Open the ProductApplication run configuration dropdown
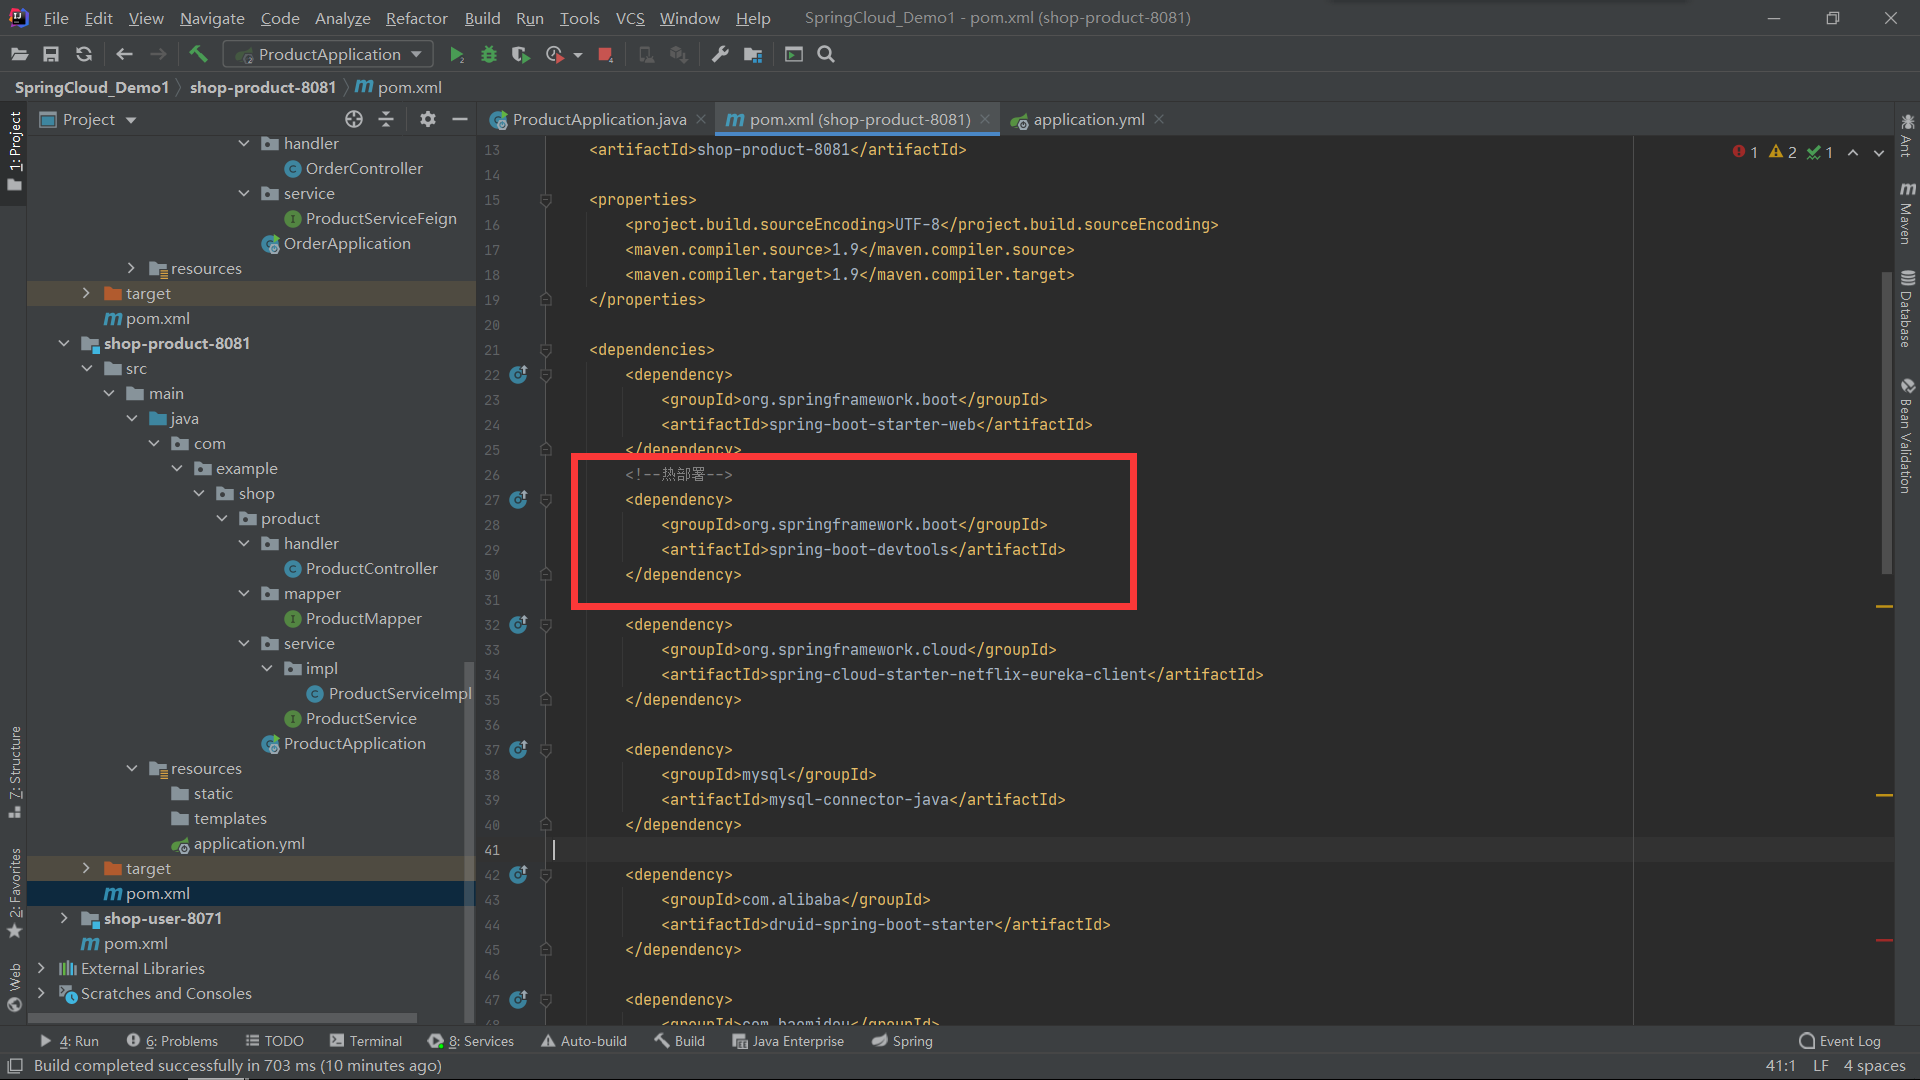This screenshot has height=1080, width=1920. [329, 55]
